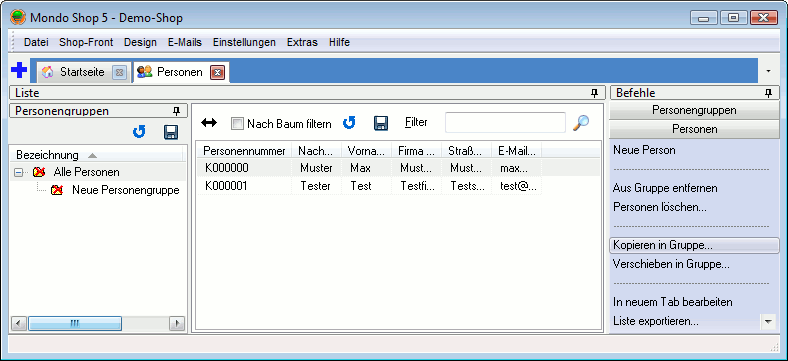Refresh the person list
Image resolution: width=788 pixels, height=361 pixels.
tap(349, 122)
